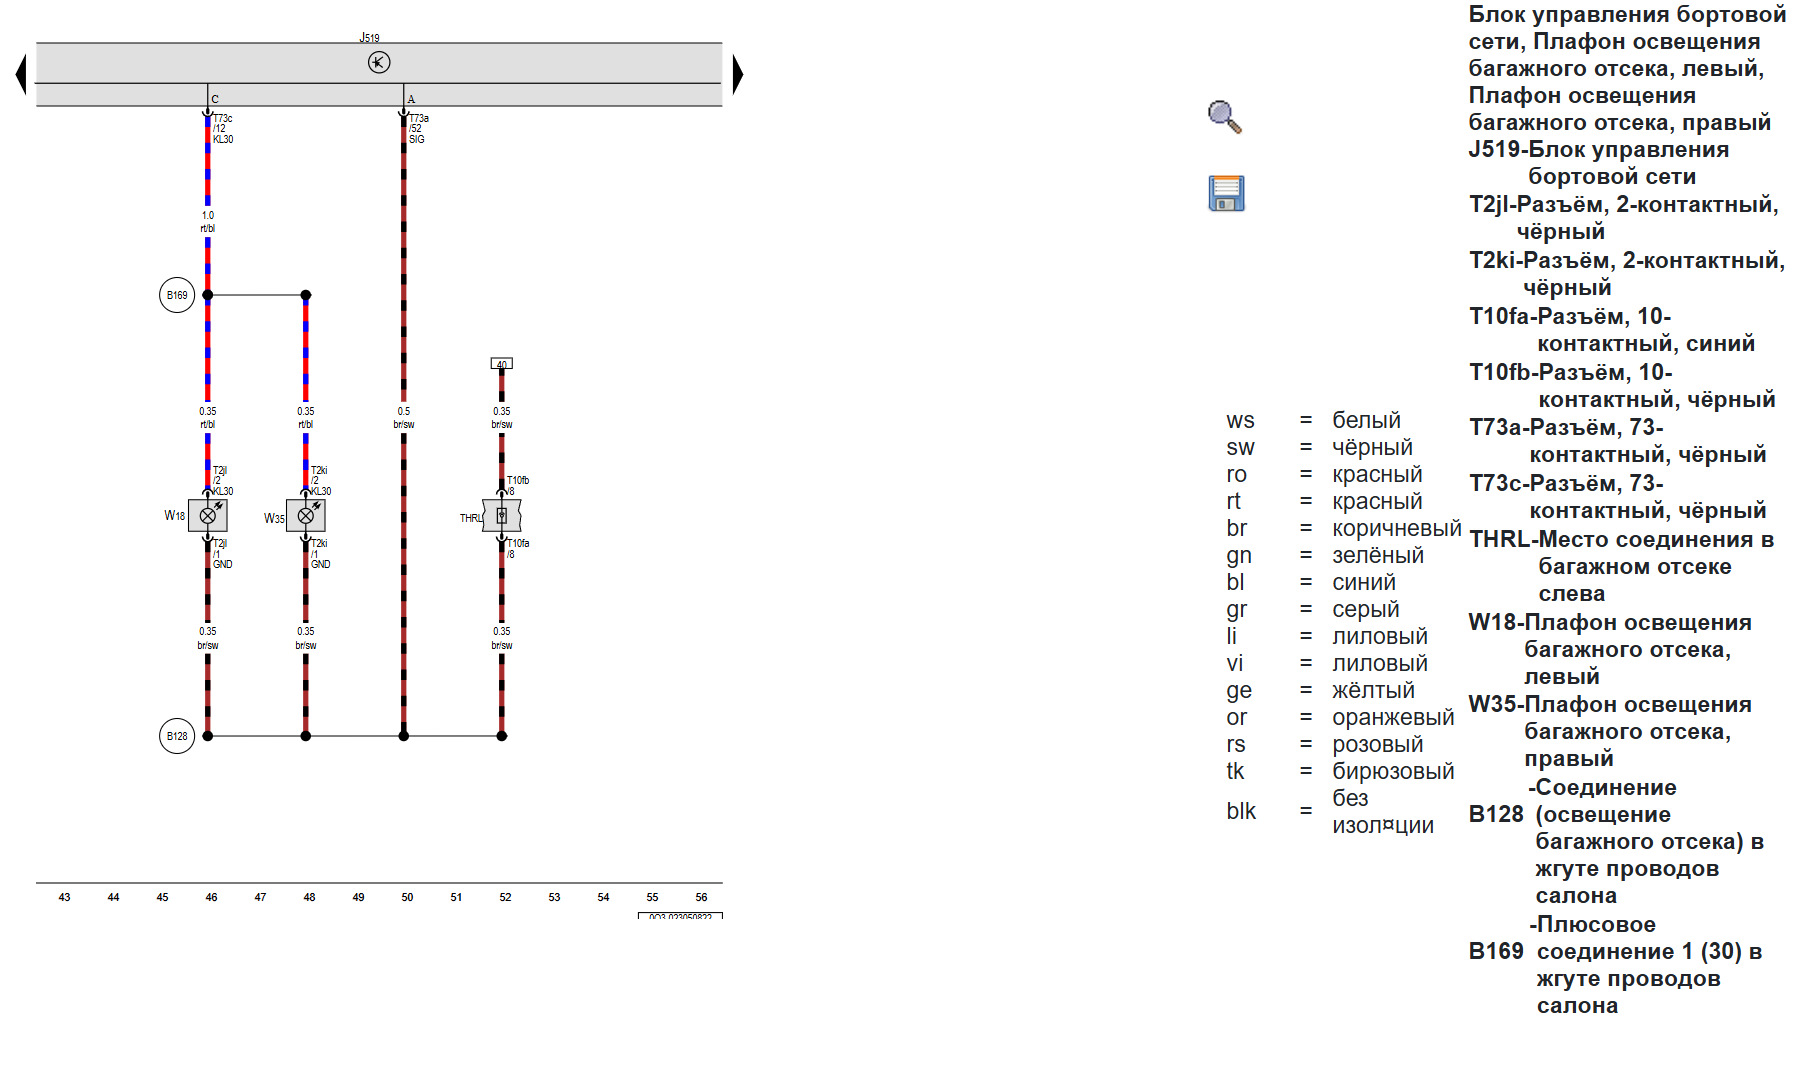Click the 'gr = серый' color code row

(x=1314, y=610)
